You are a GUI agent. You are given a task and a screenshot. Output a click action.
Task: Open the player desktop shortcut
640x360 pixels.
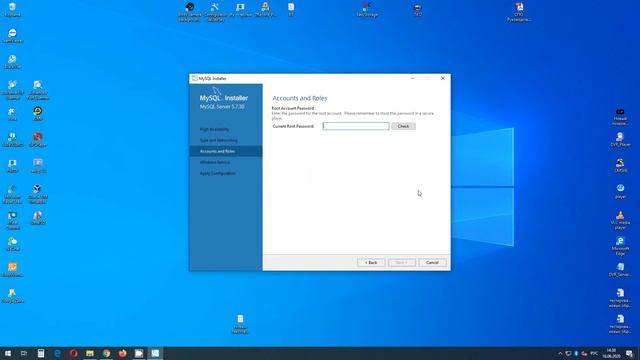[x=620, y=191]
